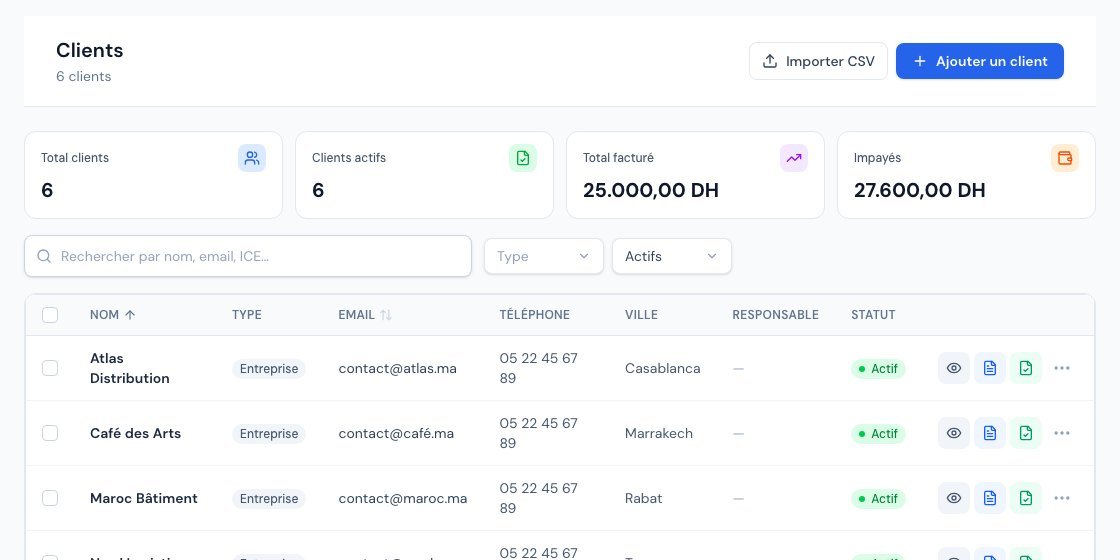Click the Rabat city cell

644,499
